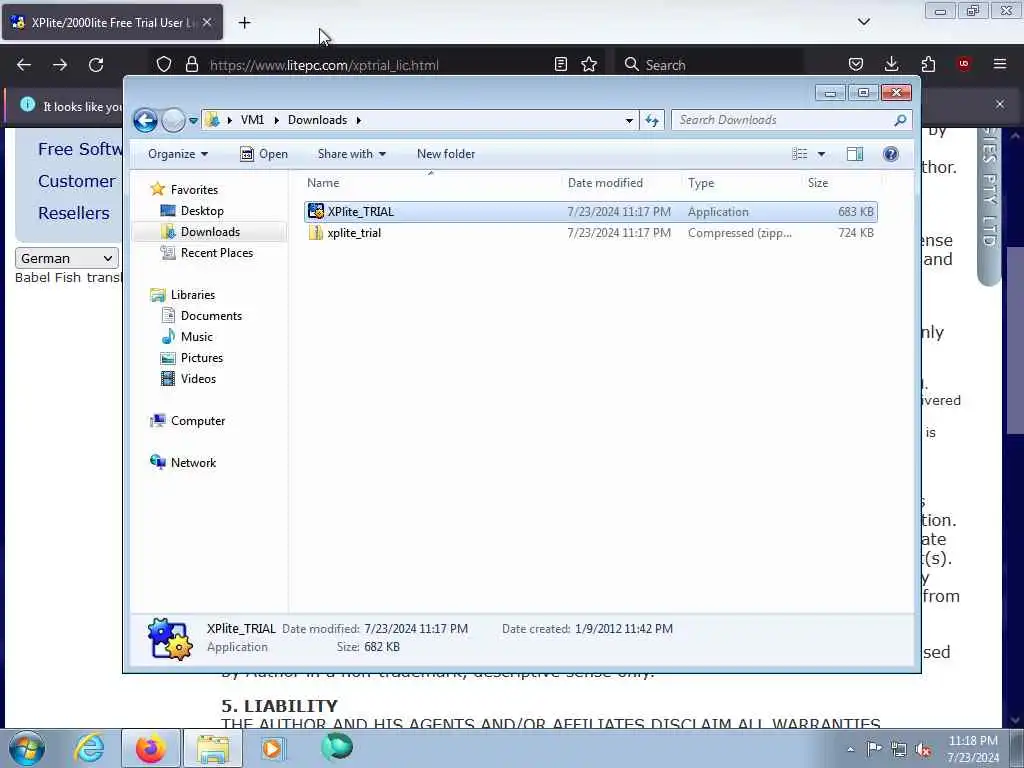
Task: Click the magnifier icon in Search Downloads
Action: pyautogui.click(x=901, y=120)
